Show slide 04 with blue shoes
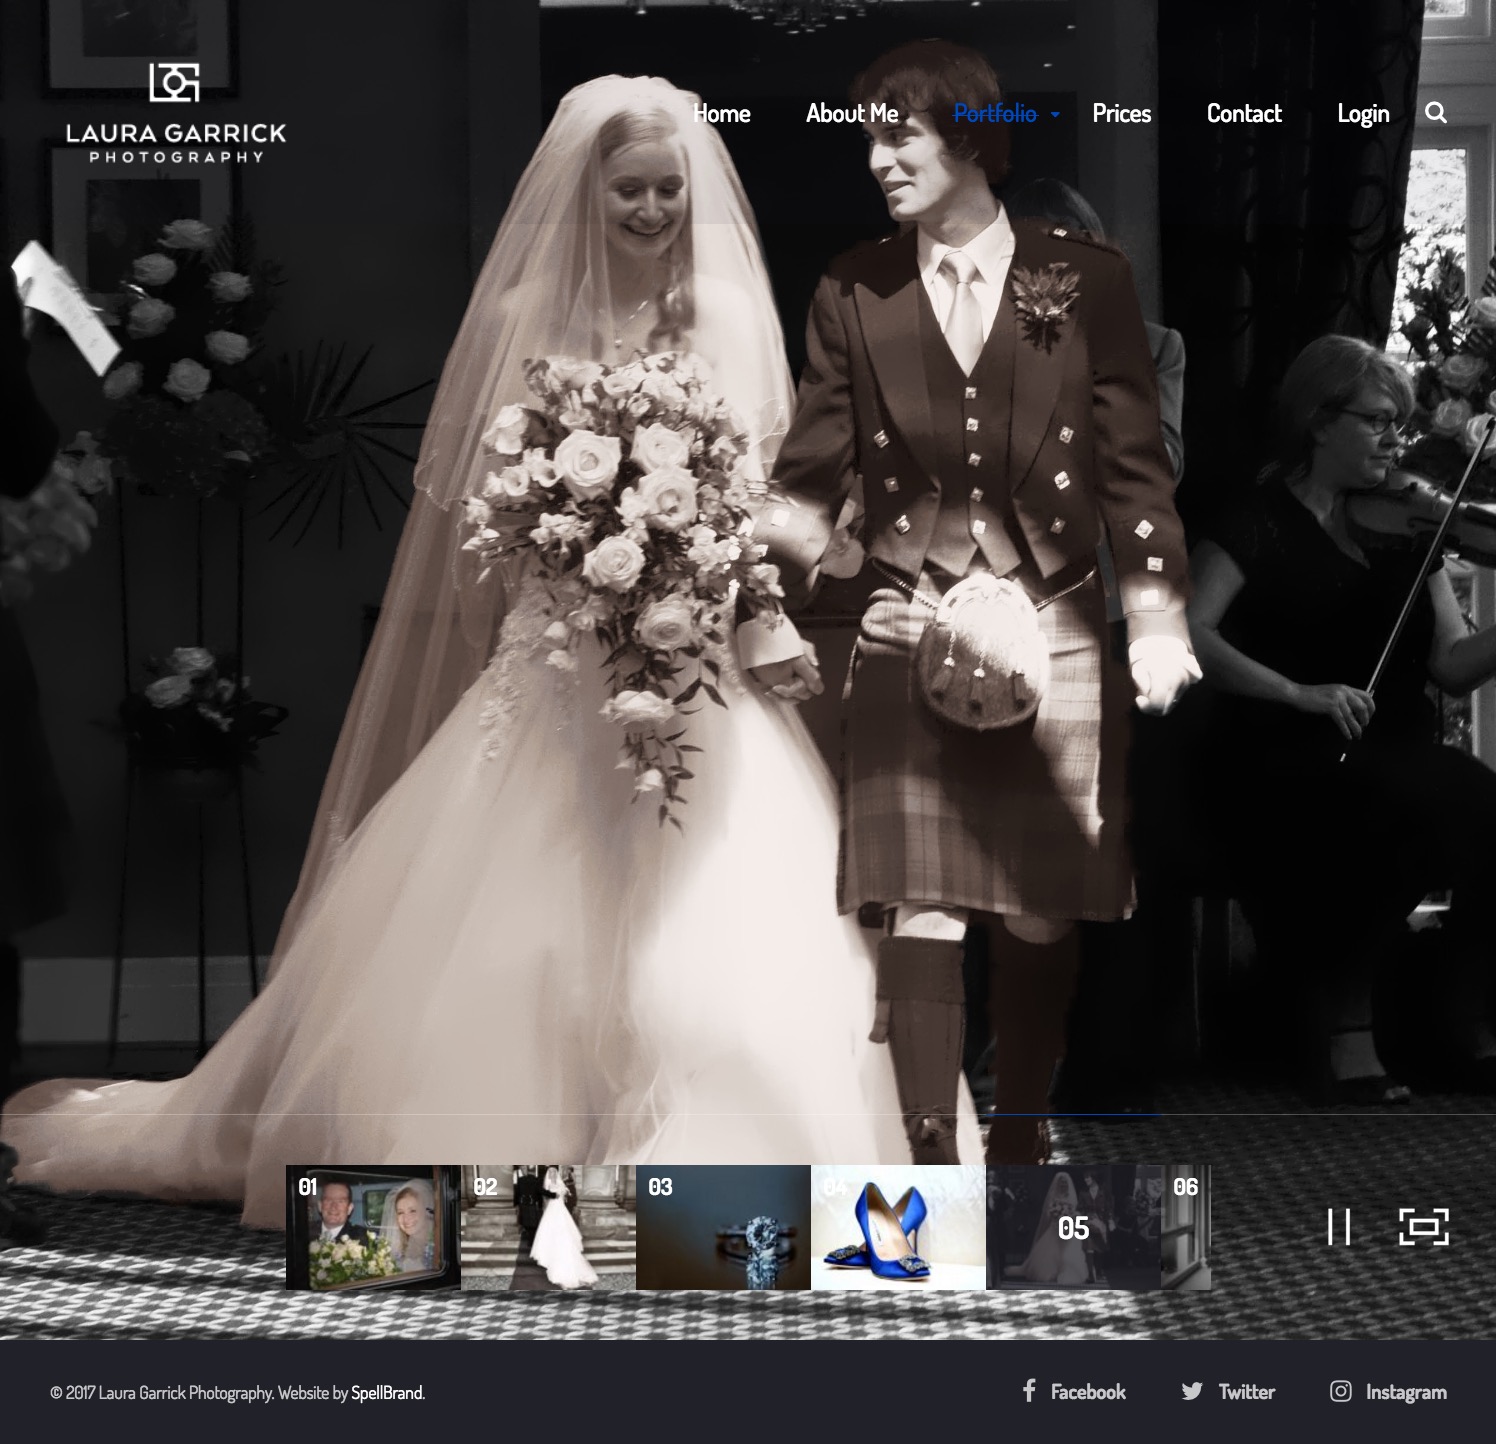 coord(898,1227)
